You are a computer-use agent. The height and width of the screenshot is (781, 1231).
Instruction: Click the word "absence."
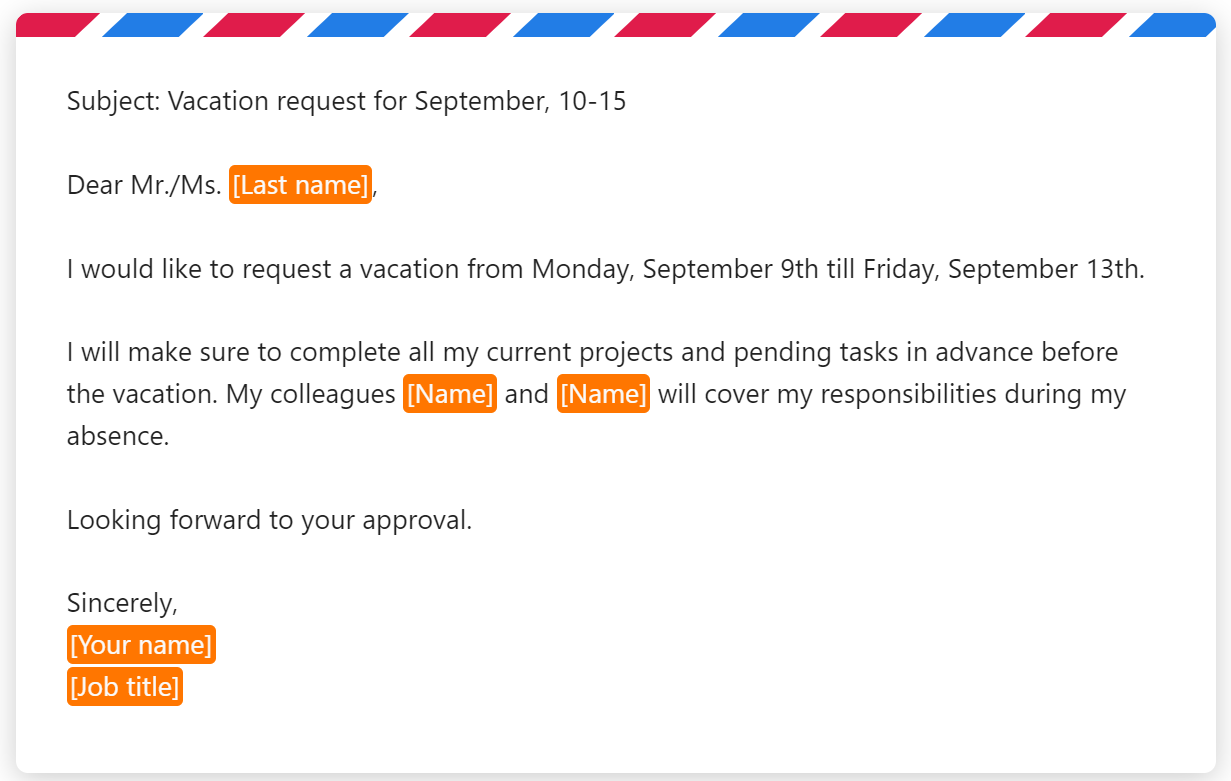[118, 436]
